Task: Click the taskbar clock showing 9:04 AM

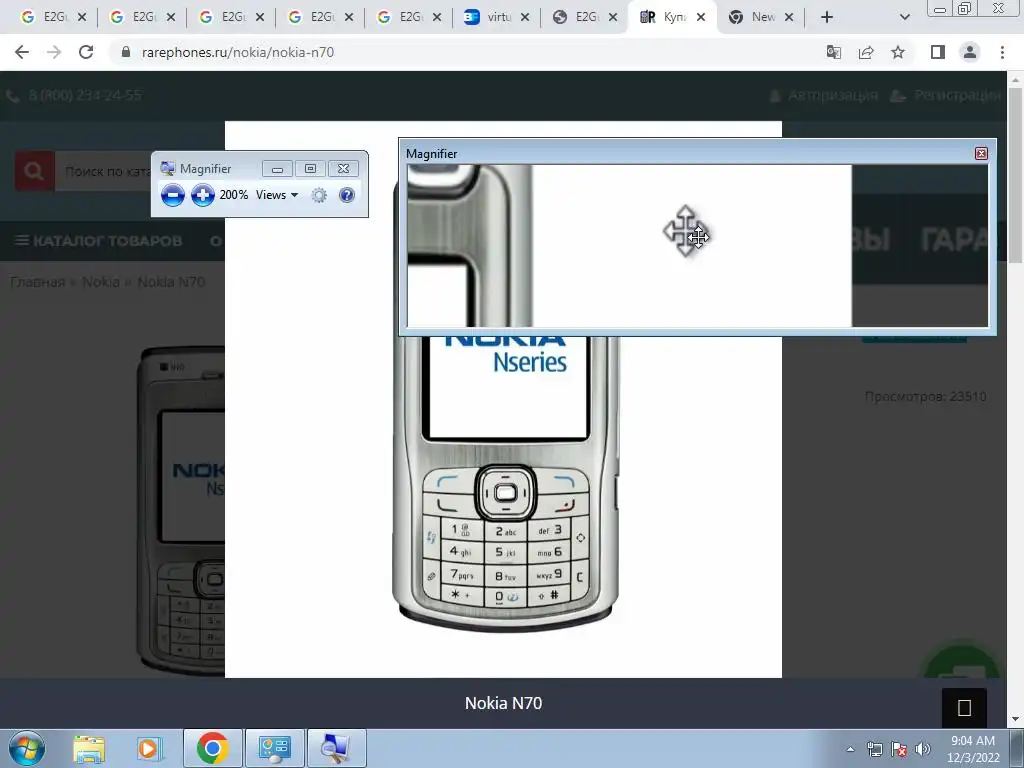Action: click(x=973, y=749)
